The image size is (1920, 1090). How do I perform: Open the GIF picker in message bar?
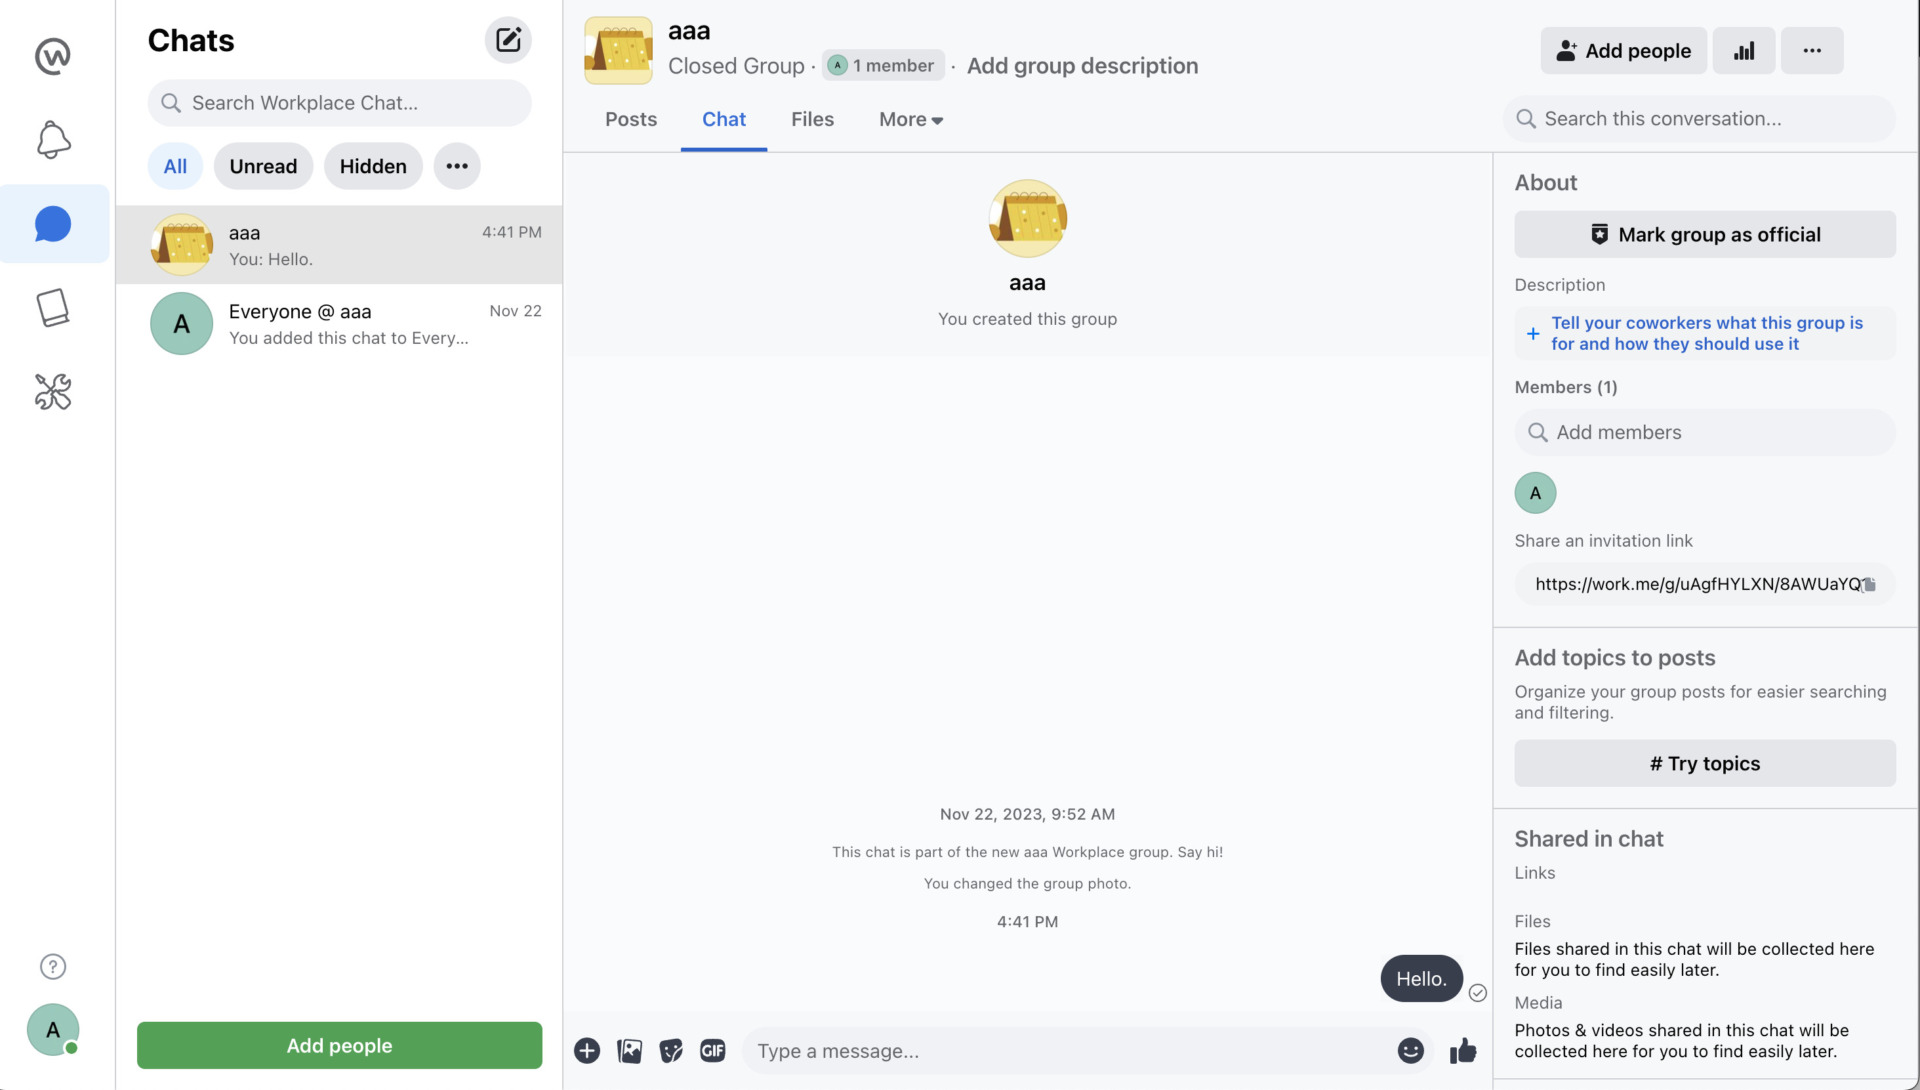coord(712,1051)
